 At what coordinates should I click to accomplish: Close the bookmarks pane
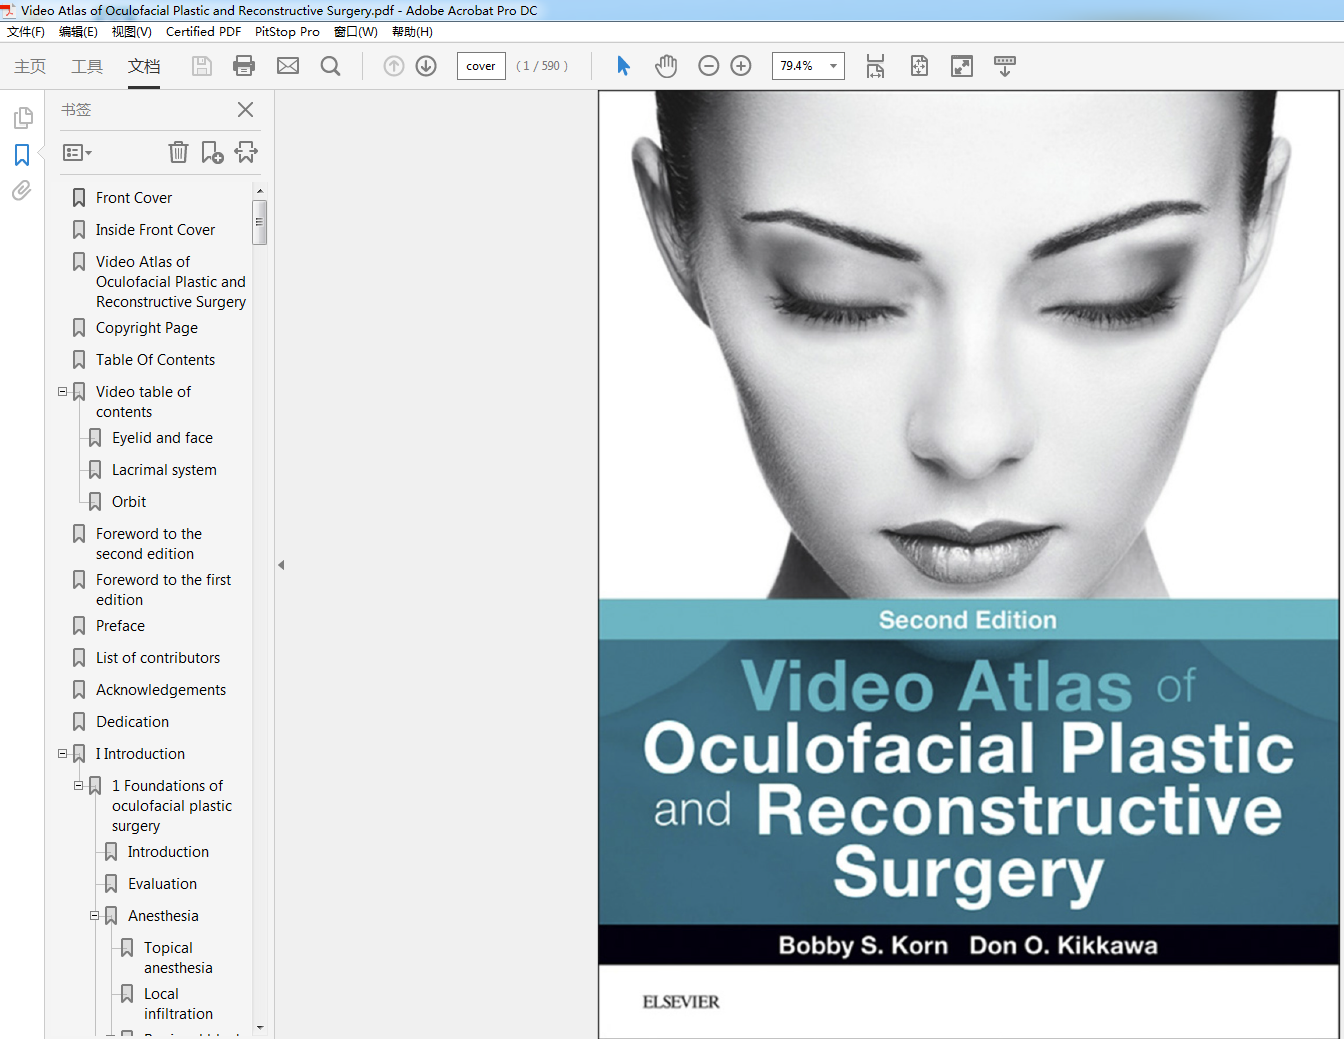point(245,109)
